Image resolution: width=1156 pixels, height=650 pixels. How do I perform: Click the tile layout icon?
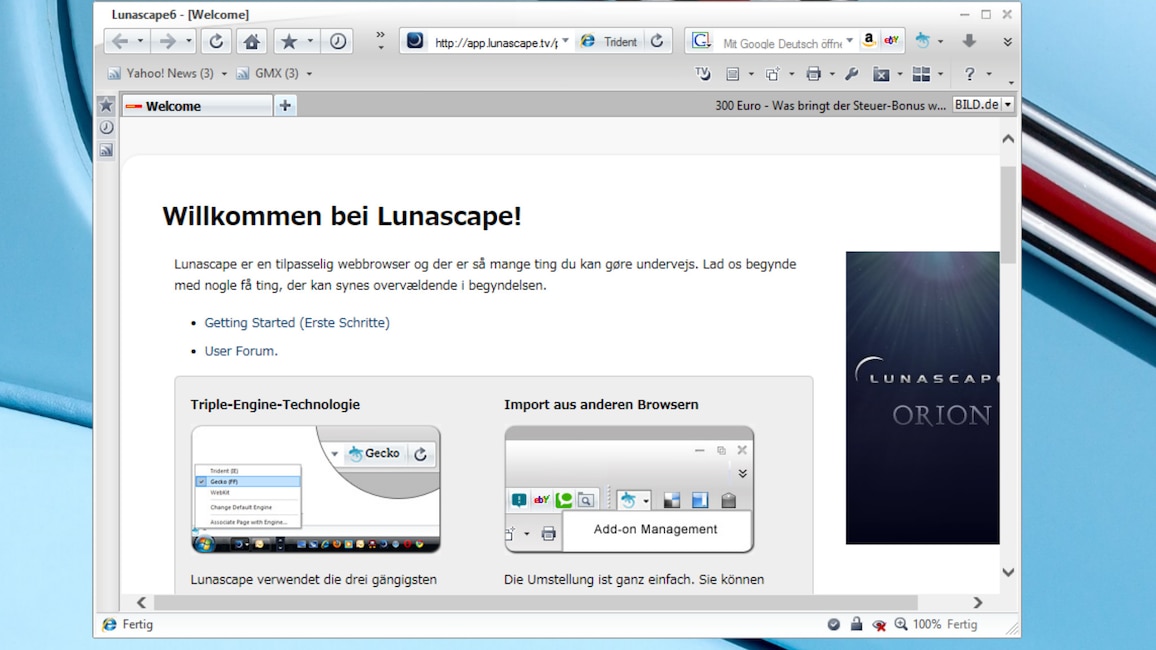[922, 74]
